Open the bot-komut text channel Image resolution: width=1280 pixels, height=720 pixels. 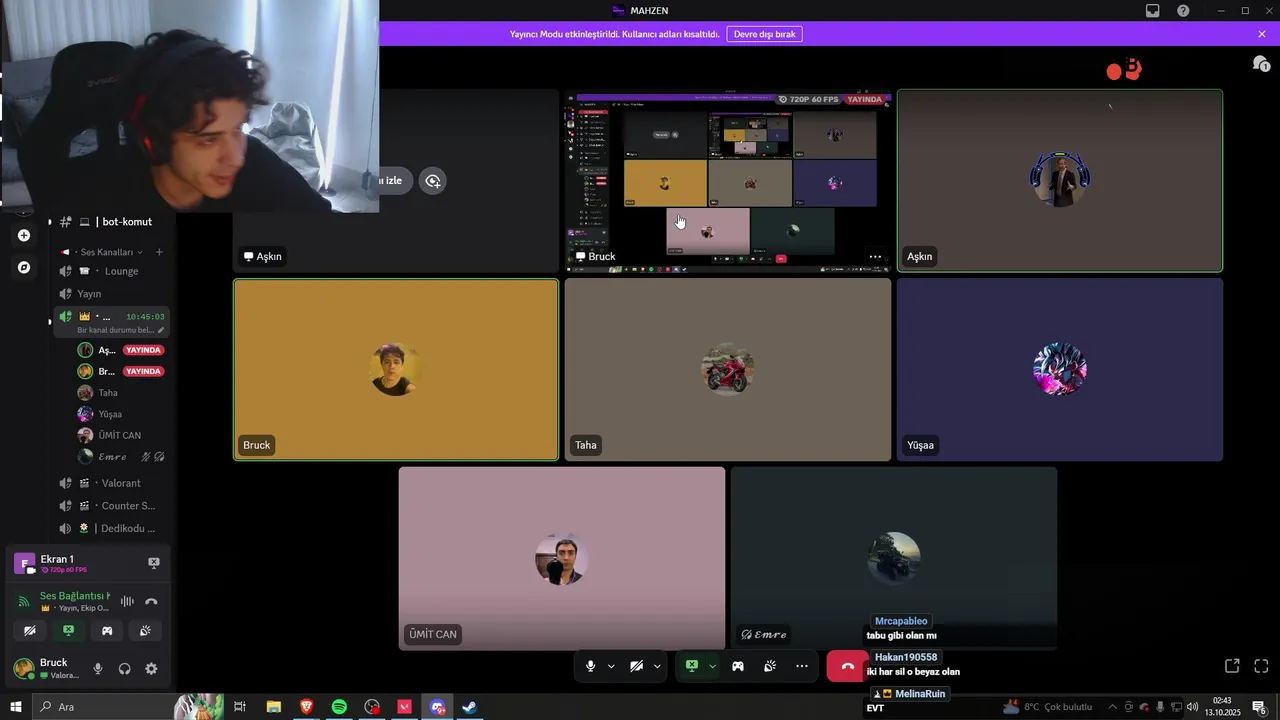pyautogui.click(x=112, y=222)
